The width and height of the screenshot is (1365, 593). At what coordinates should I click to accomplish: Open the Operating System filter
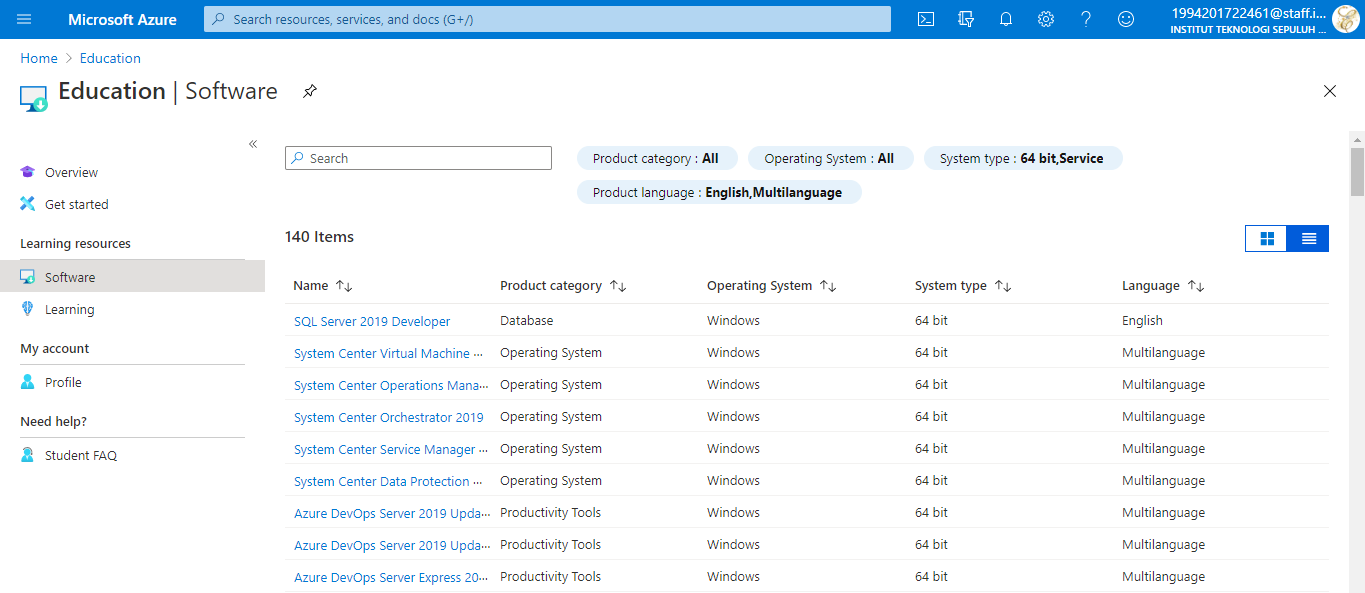pyautogui.click(x=829, y=158)
